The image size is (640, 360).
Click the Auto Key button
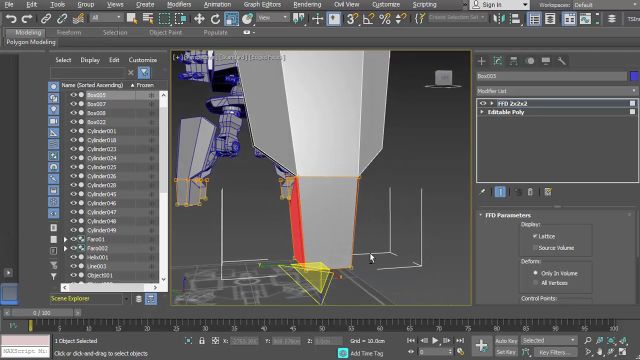(506, 341)
